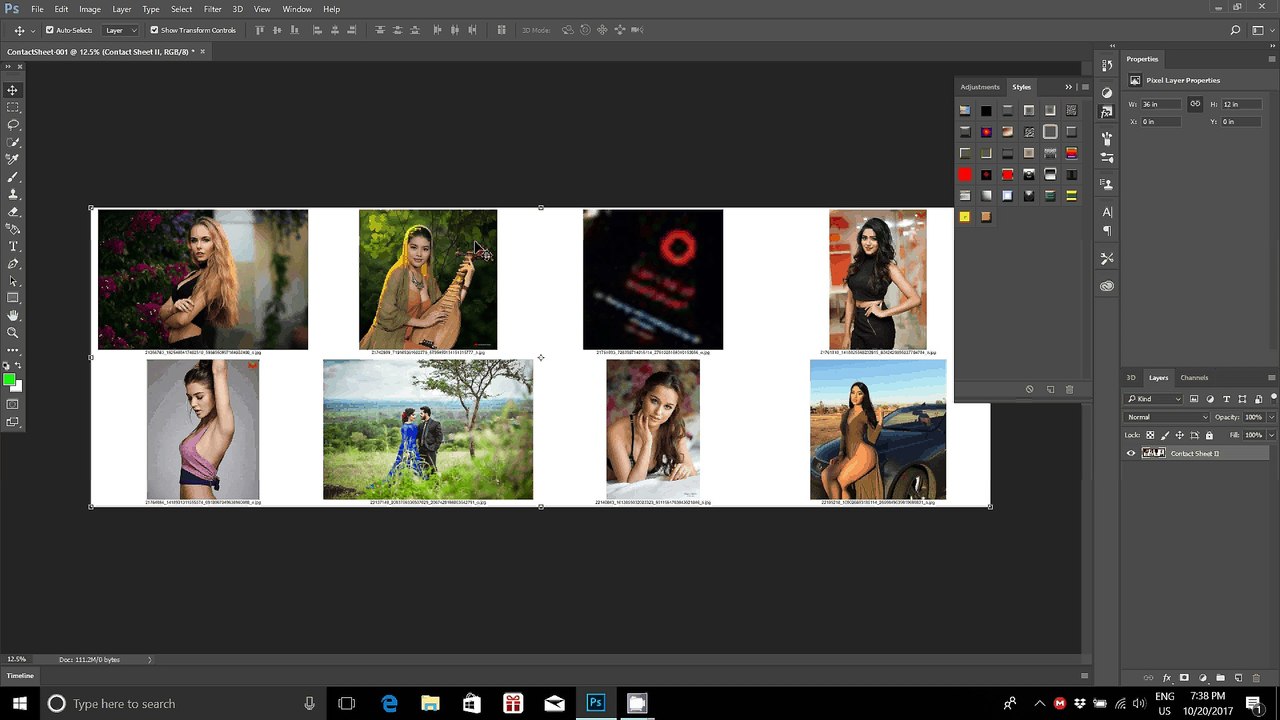Select the Lasso tool
Screen dimensions: 1280x720
pos(13,125)
